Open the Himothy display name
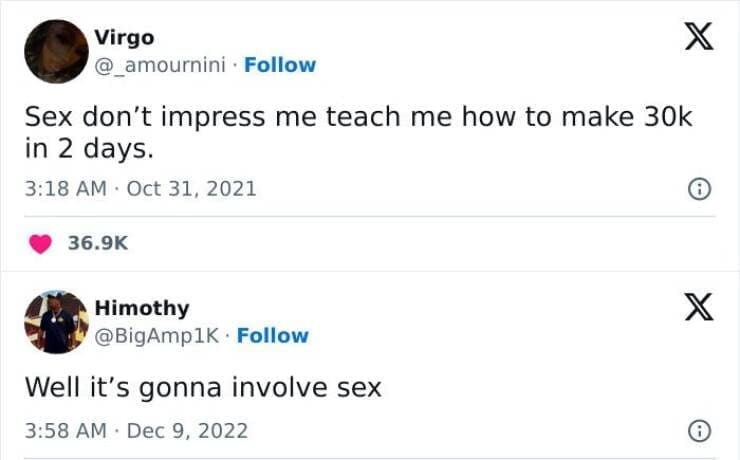740x460 pixels. click(x=141, y=308)
